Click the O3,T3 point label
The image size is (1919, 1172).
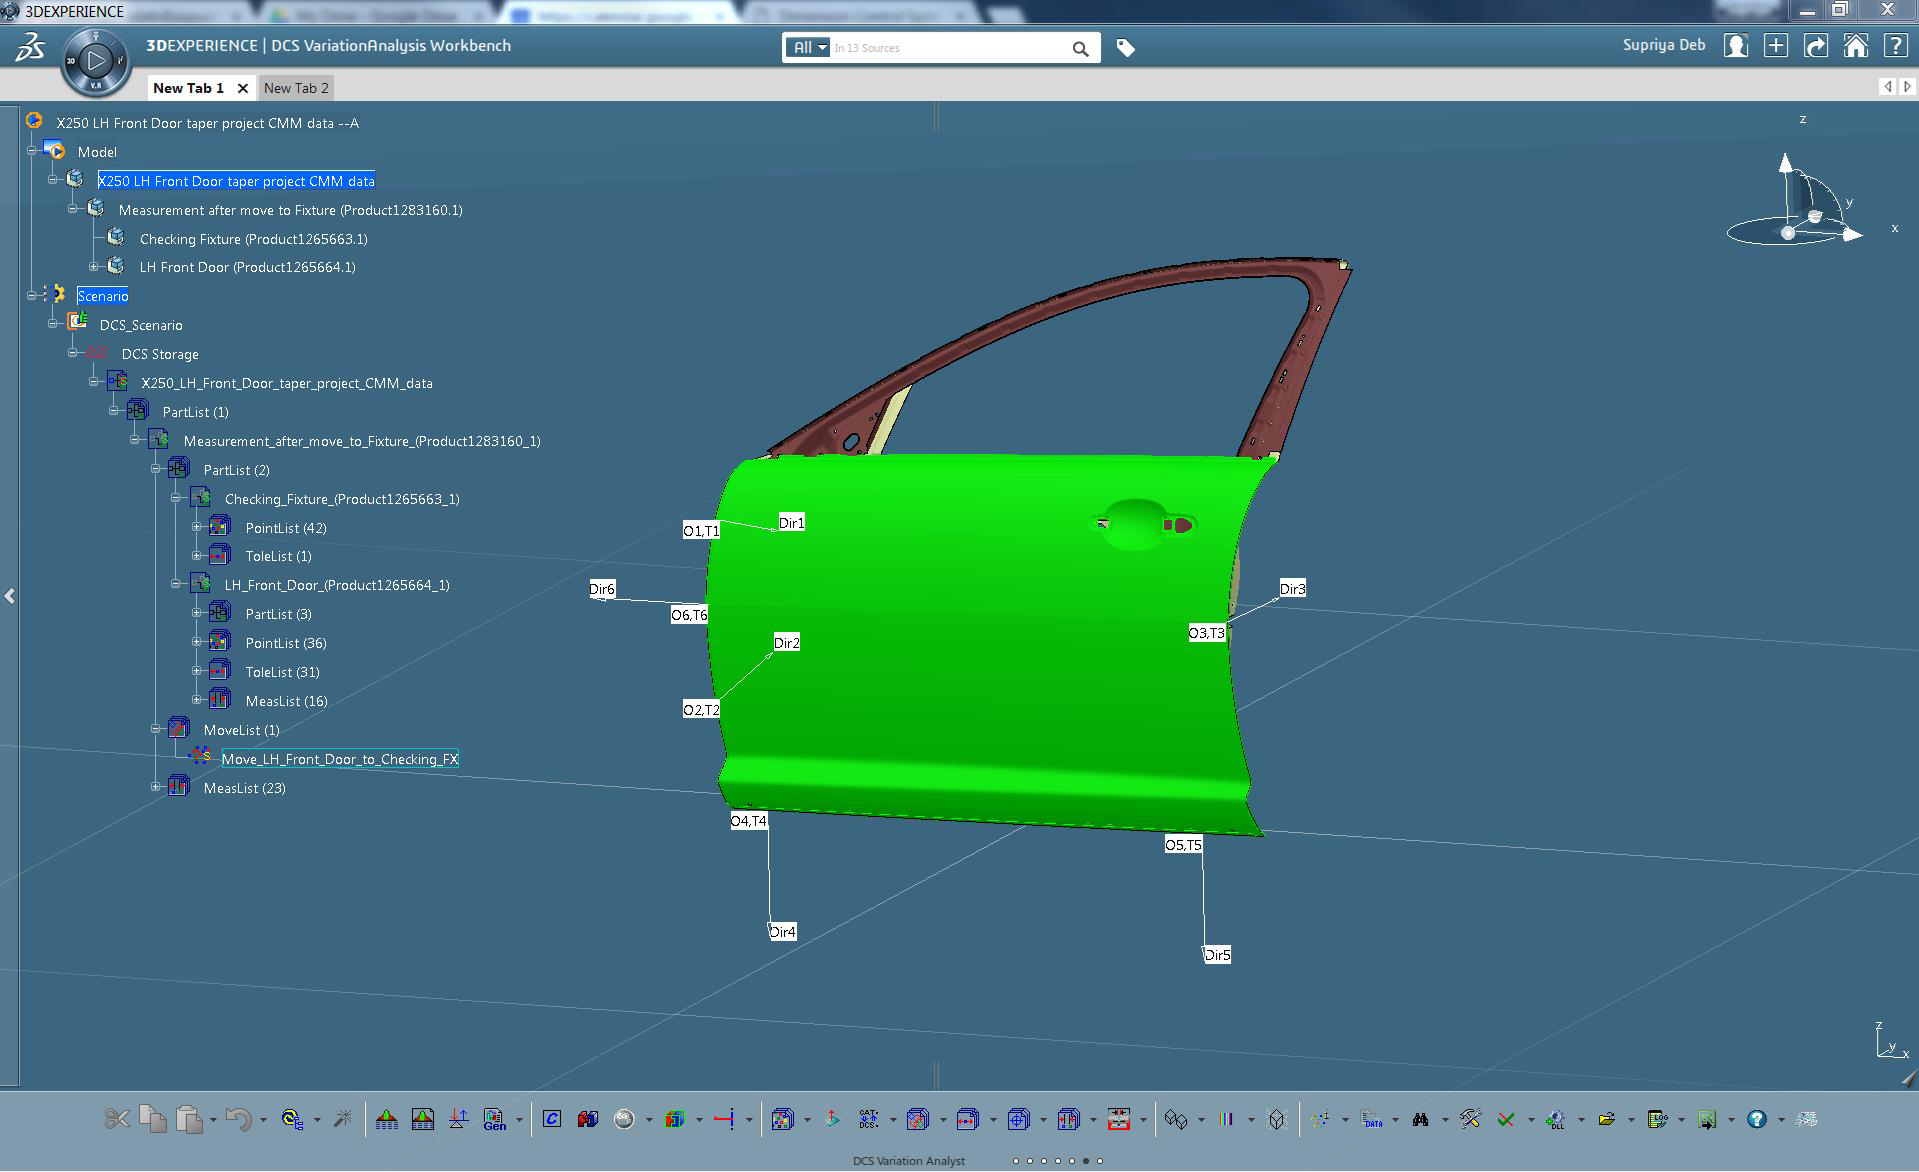click(x=1206, y=633)
